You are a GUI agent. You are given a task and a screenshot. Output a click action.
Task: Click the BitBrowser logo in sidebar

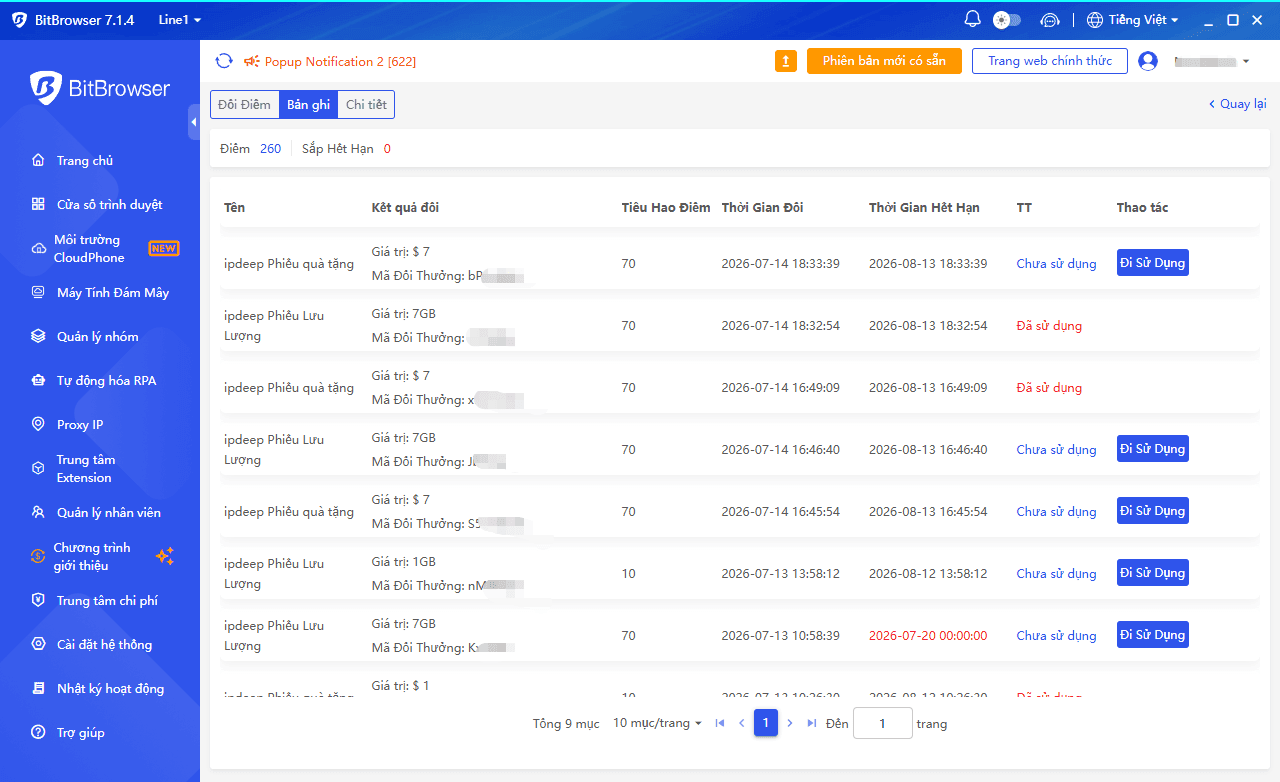[x=100, y=88]
